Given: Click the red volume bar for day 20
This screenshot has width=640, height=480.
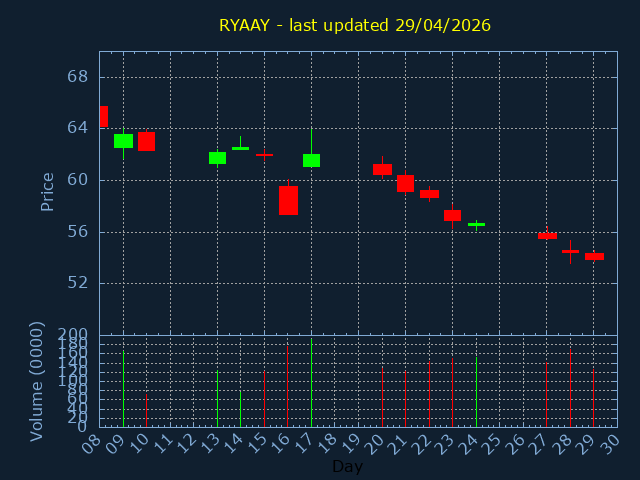Looking at the screenshot, I should (382, 397).
